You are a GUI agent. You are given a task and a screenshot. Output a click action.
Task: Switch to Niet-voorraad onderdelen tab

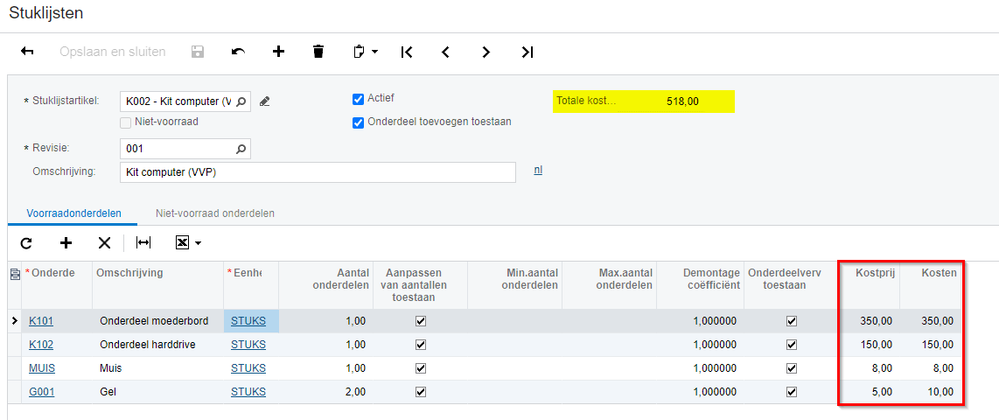point(214,213)
